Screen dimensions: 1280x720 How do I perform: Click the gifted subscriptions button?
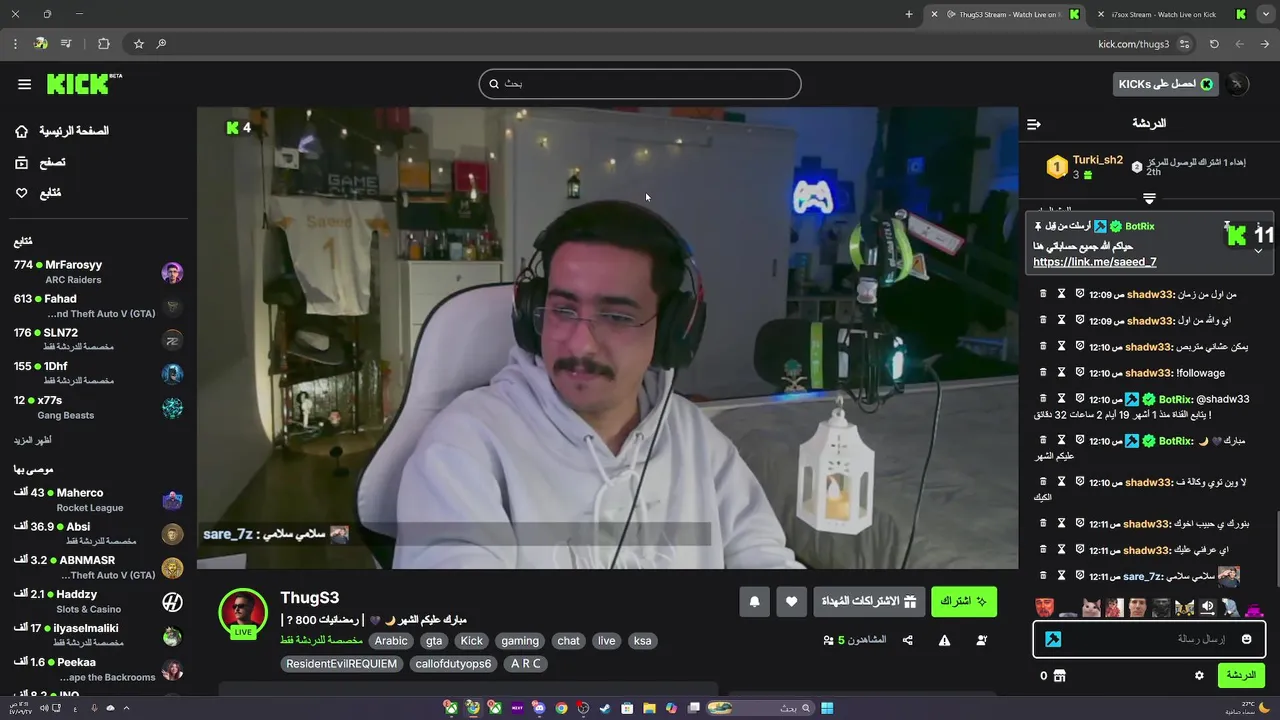pyautogui.click(x=869, y=601)
